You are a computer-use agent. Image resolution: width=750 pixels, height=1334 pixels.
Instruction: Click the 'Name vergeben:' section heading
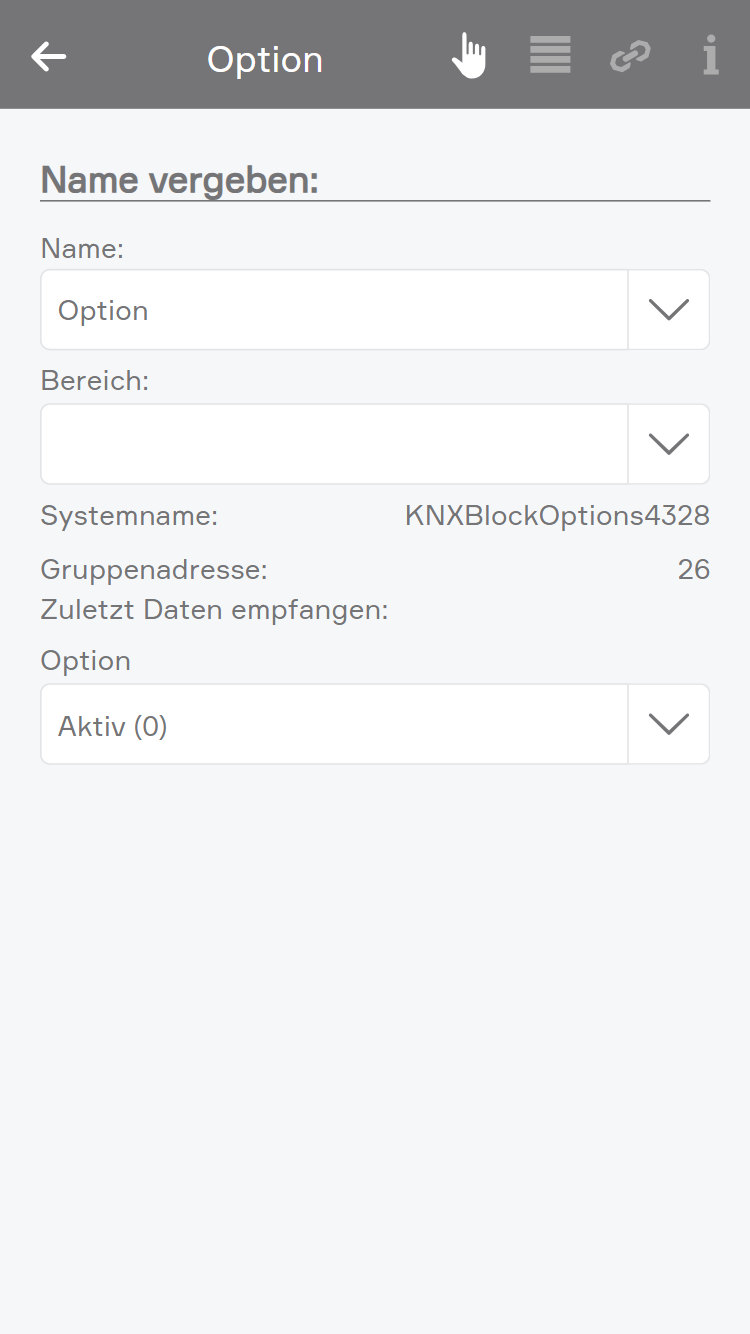[x=180, y=180]
